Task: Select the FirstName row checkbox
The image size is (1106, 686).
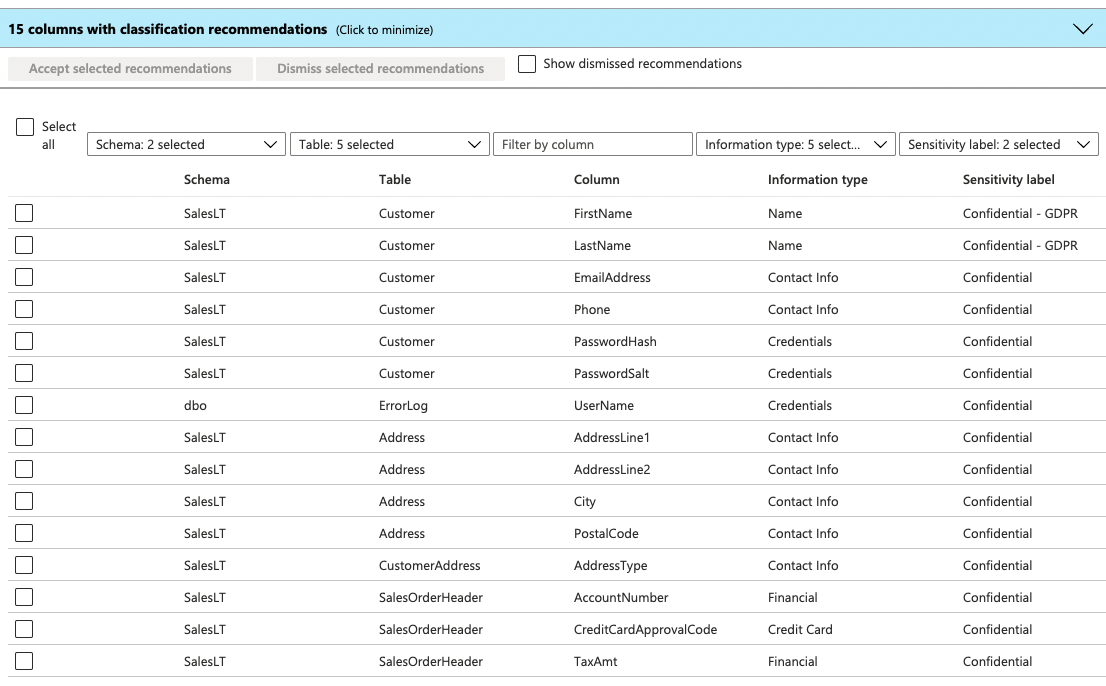Action: [x=24, y=213]
